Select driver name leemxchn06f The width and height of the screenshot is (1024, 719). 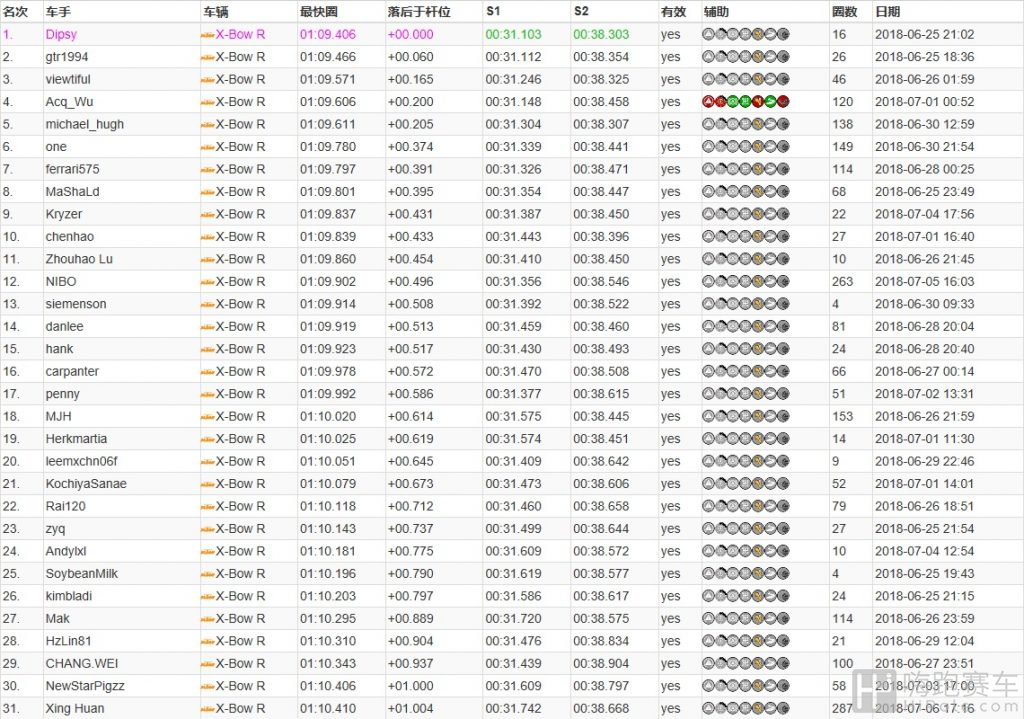(x=82, y=461)
